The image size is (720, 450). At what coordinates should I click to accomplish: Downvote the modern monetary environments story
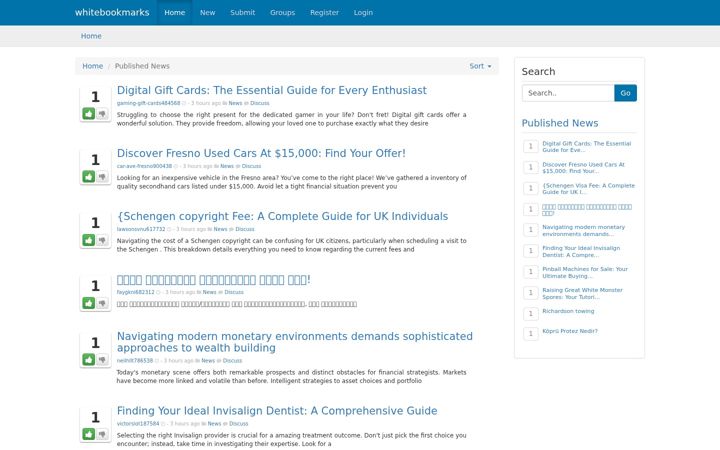click(x=102, y=360)
